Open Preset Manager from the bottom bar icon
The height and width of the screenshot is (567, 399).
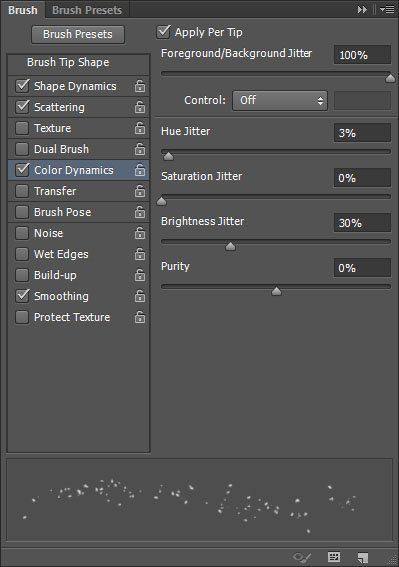[x=334, y=557]
